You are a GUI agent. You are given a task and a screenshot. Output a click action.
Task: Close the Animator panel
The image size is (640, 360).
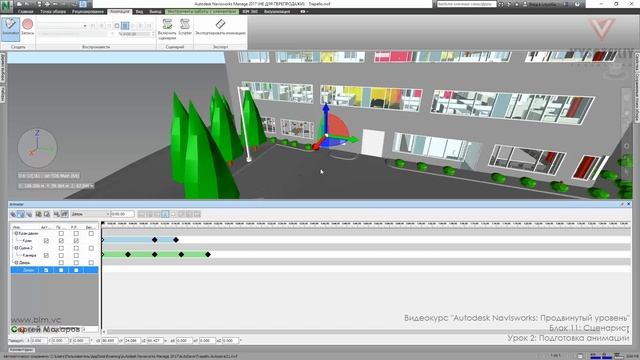pos(629,204)
